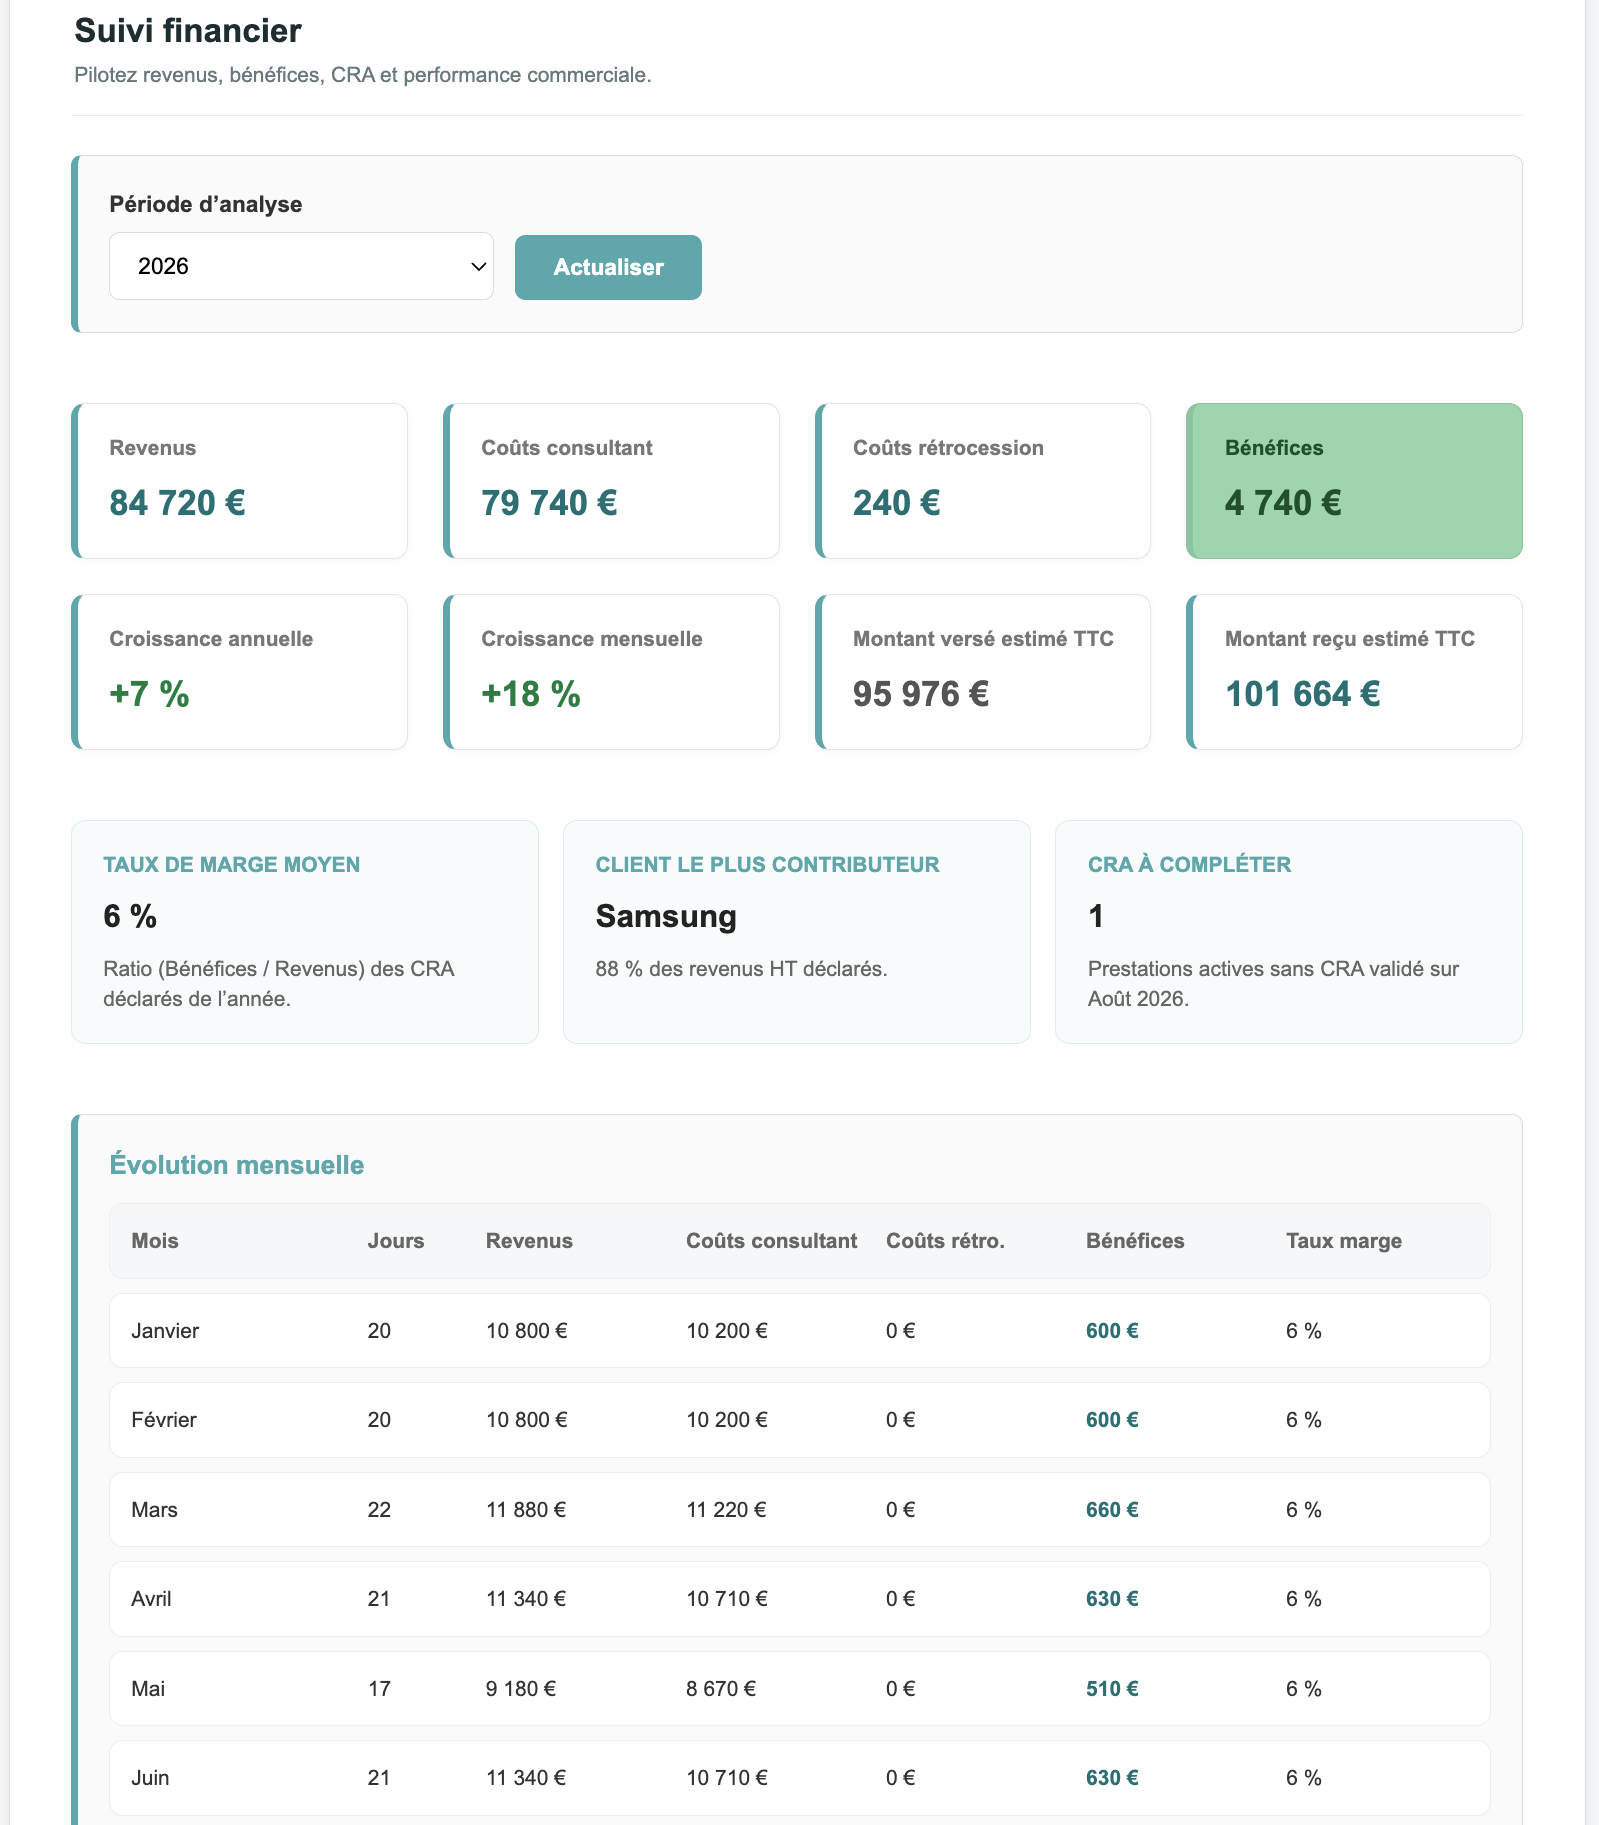Click the Bénéfices column header in the table

(x=1135, y=1241)
